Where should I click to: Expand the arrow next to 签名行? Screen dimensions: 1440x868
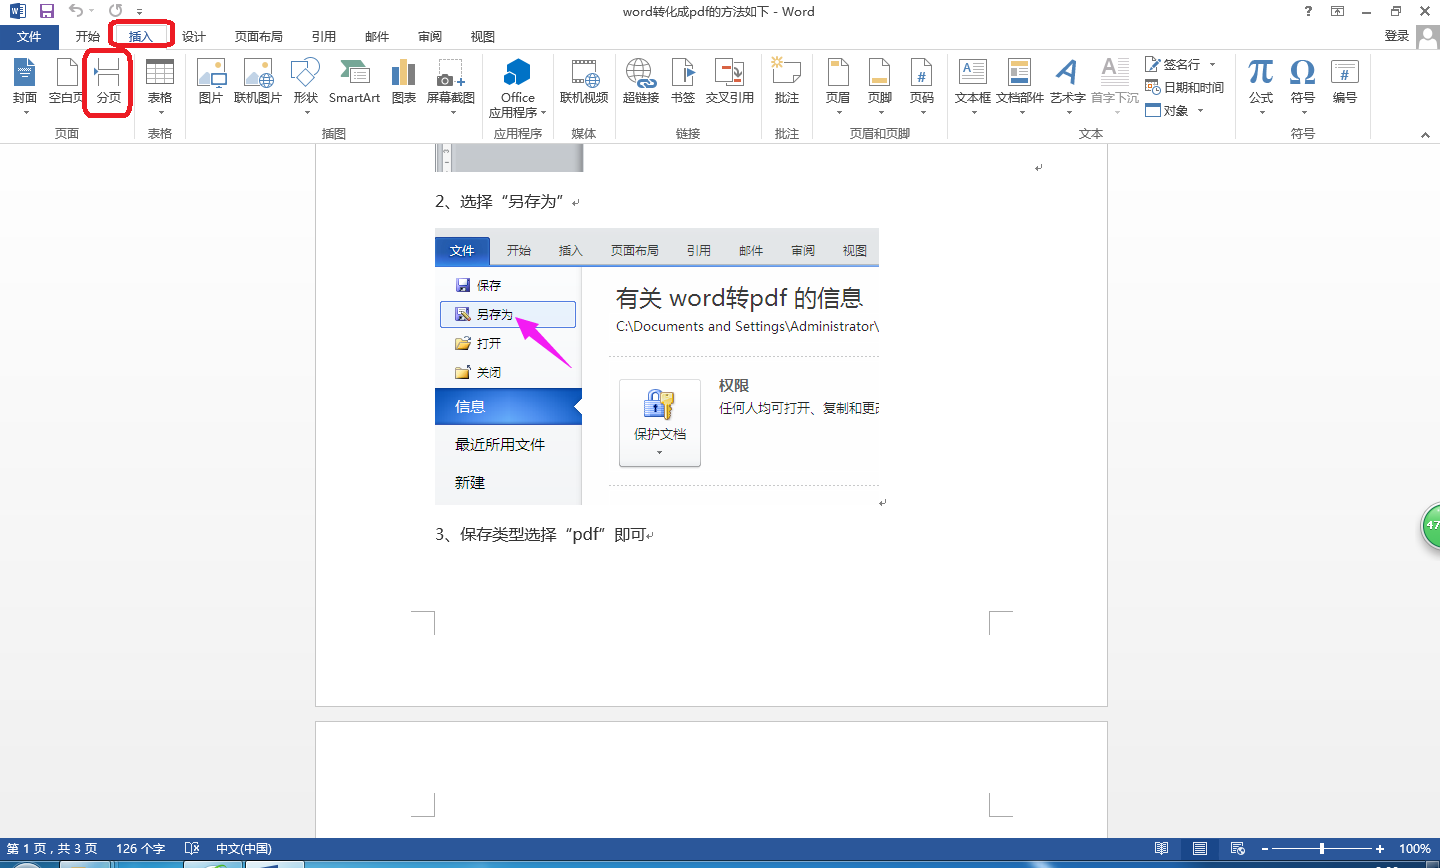click(1212, 64)
